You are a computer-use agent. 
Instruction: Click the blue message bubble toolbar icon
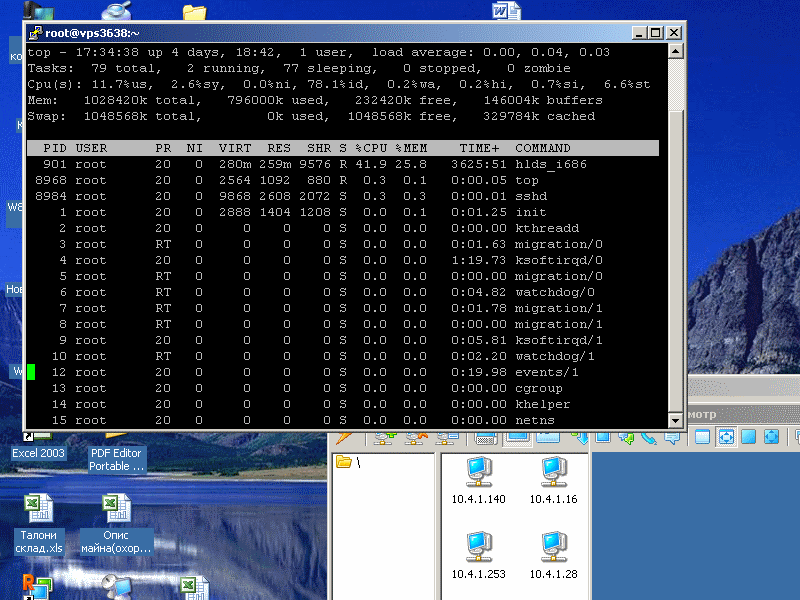[672, 437]
